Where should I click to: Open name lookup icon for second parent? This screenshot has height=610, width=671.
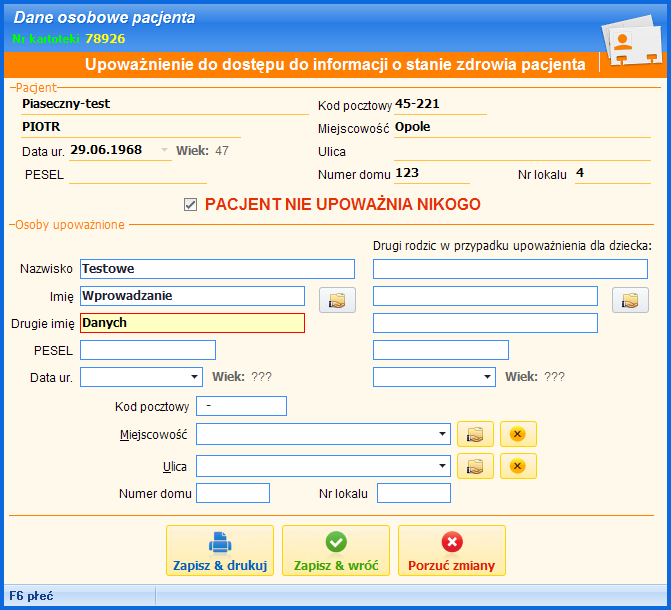tap(630, 300)
